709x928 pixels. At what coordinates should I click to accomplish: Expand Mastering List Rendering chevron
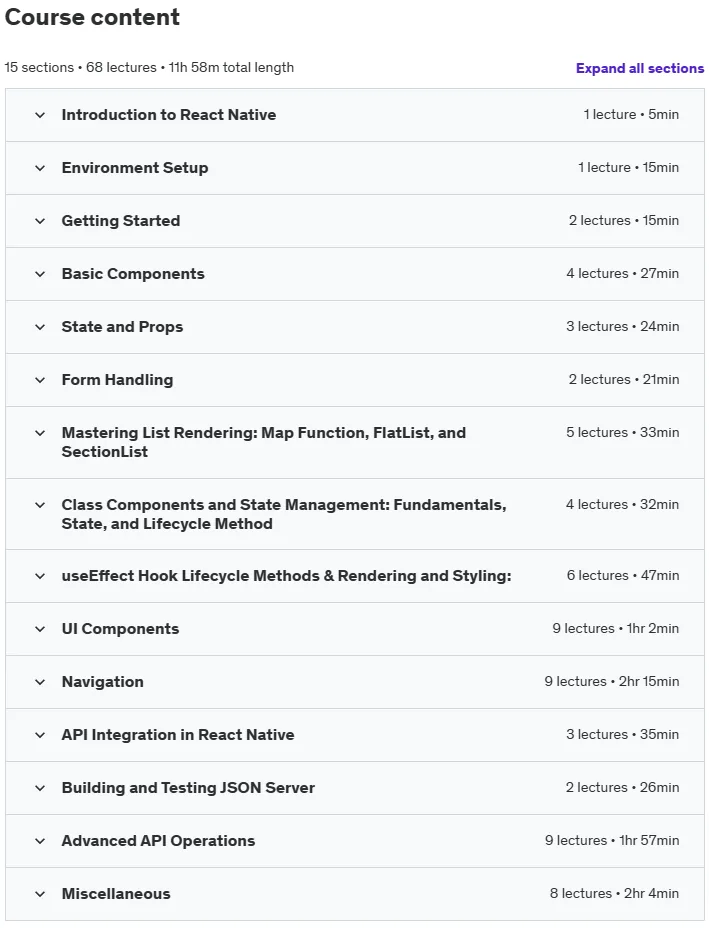point(40,433)
